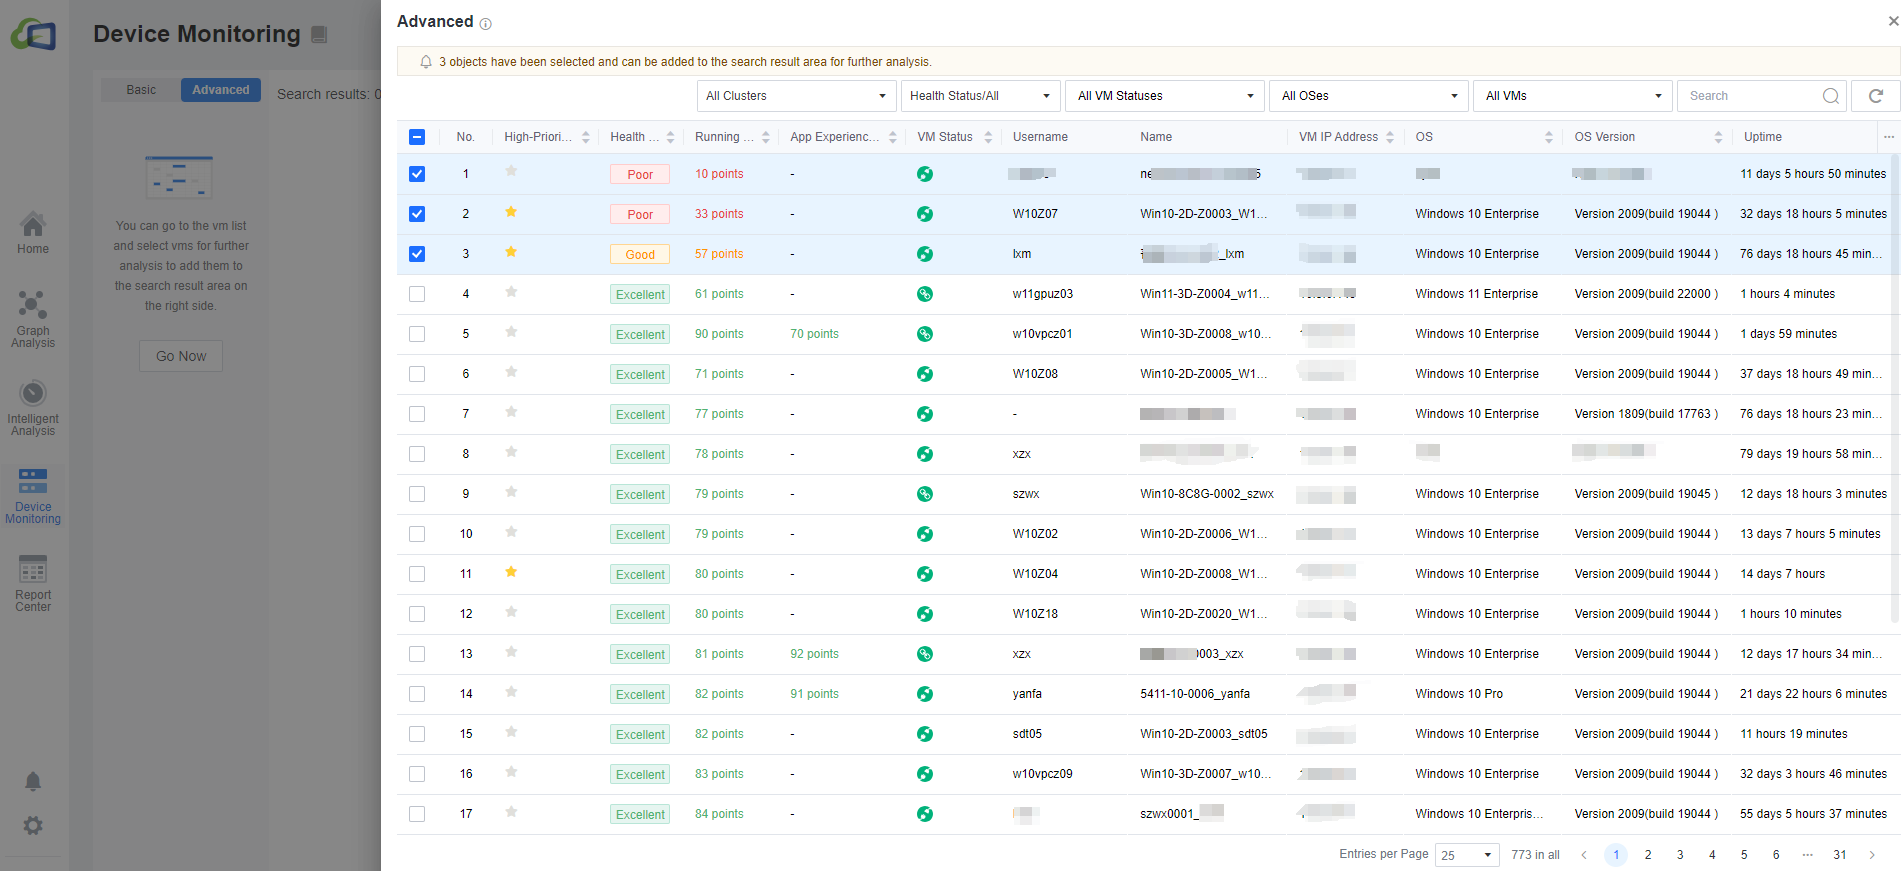1902x871 pixels.
Task: Expand the All Clusters dropdown
Action: (795, 96)
